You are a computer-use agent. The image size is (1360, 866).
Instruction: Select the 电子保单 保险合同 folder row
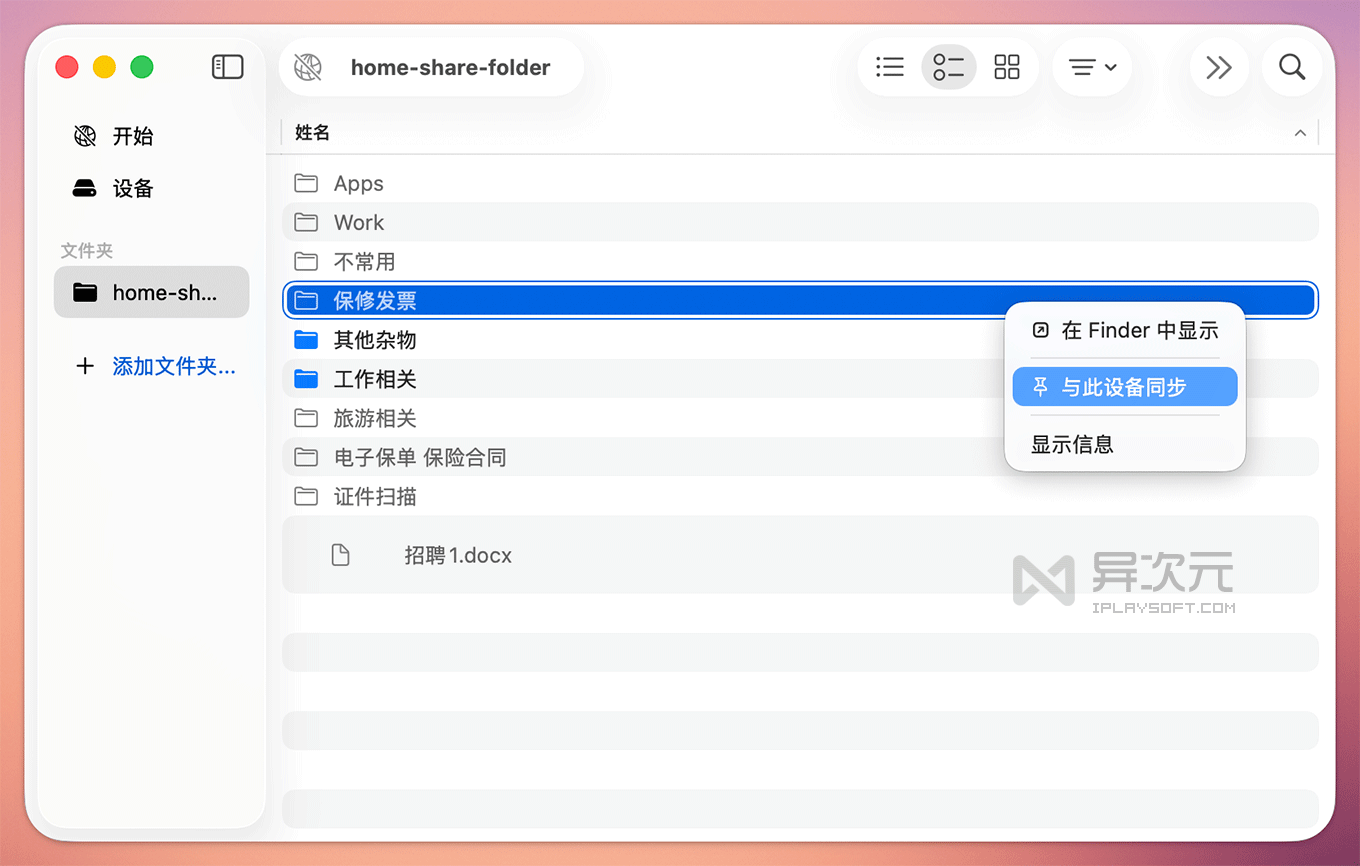click(x=800, y=457)
